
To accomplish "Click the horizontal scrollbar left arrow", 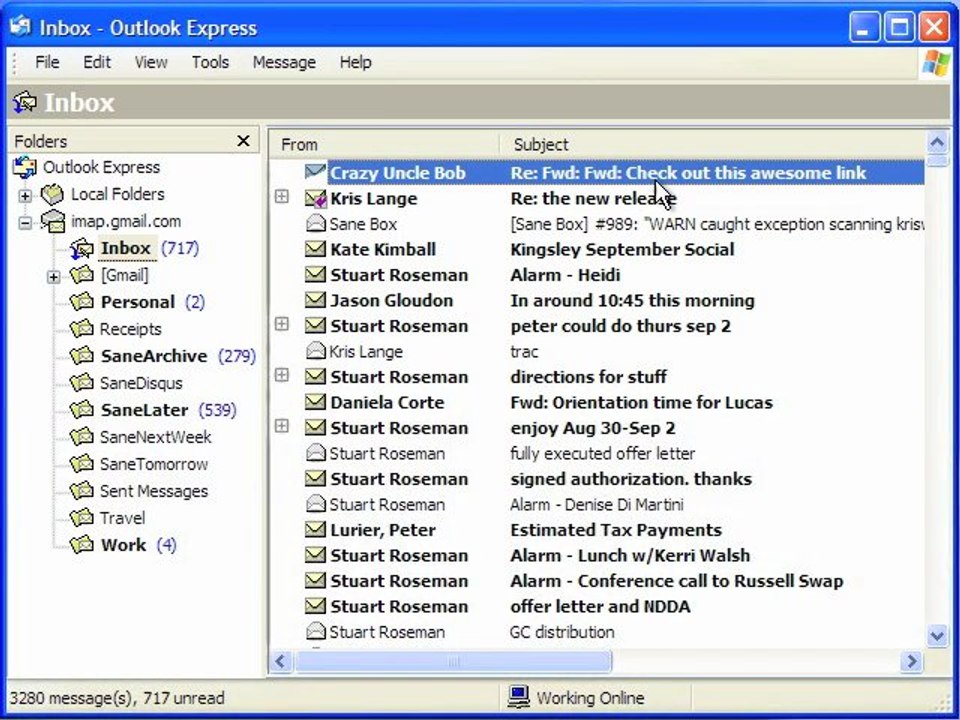I will (281, 661).
